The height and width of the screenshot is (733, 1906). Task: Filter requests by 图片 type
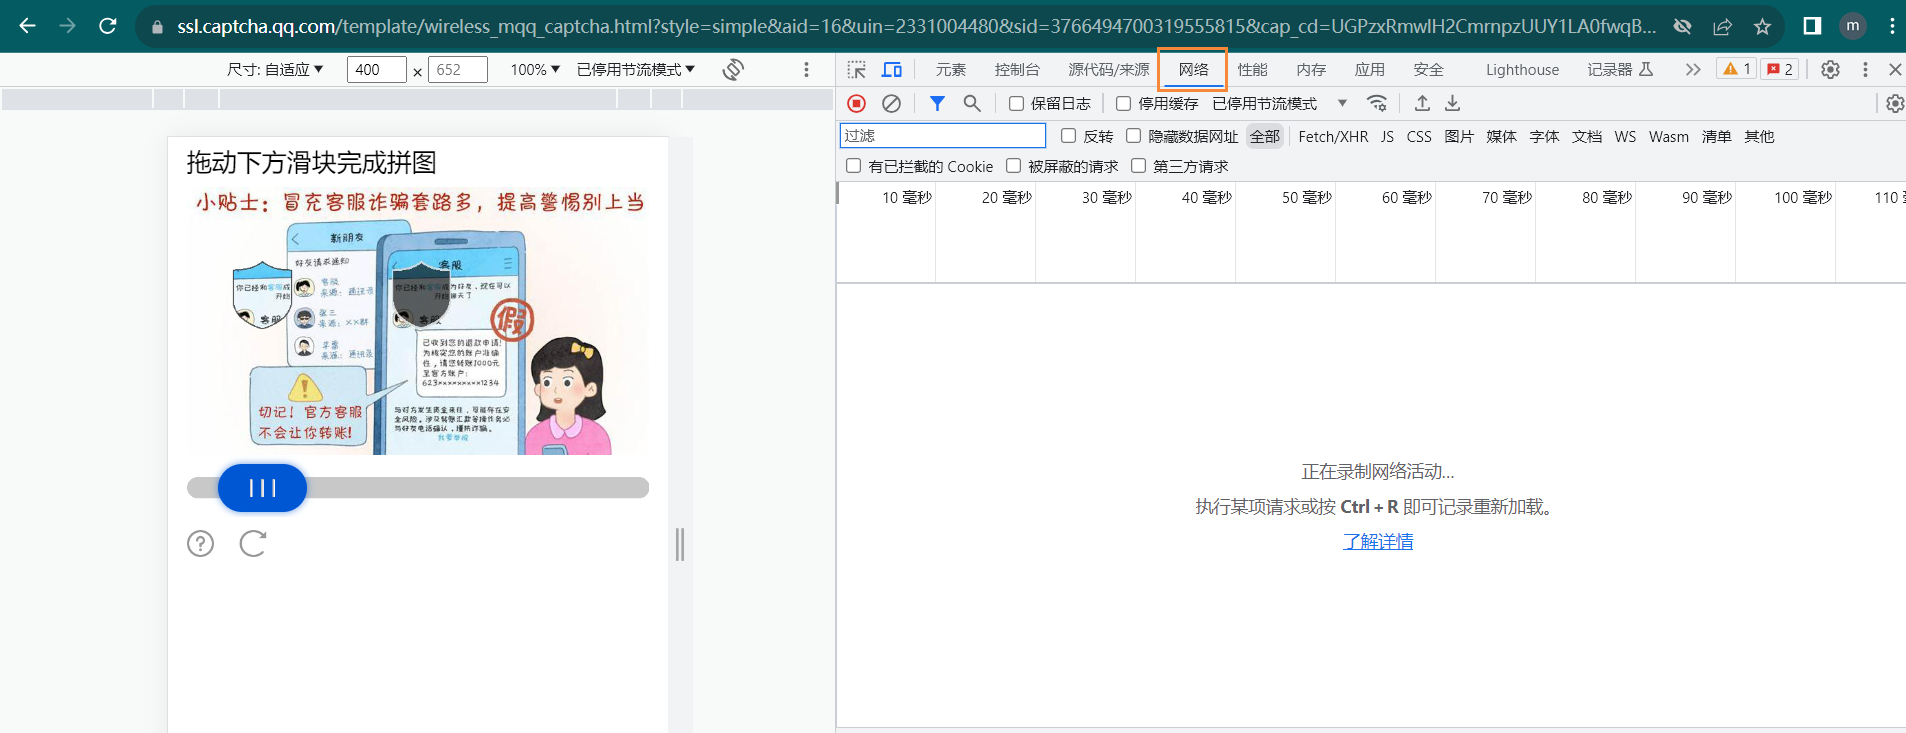[1459, 136]
